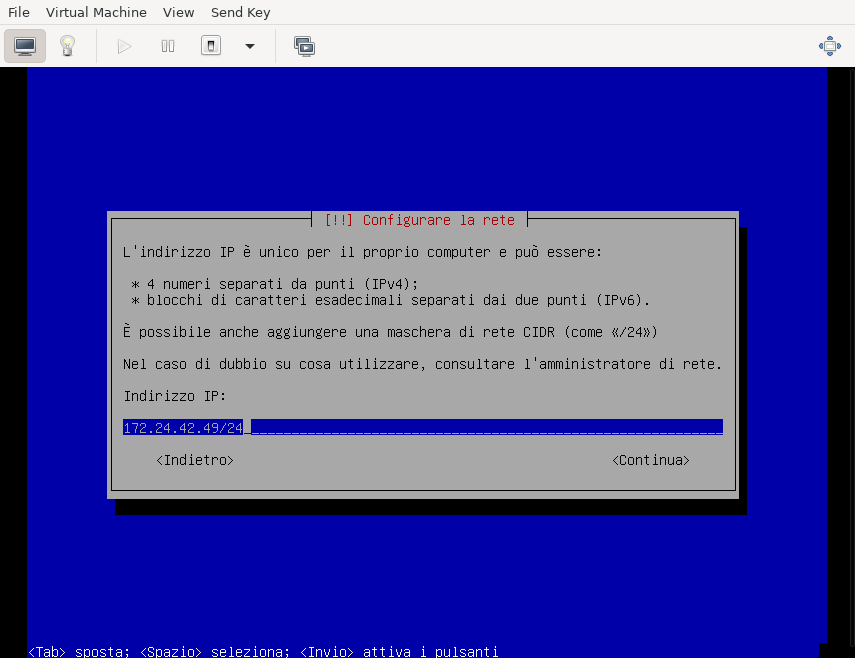This screenshot has width=855, height=658.
Task: Expand the shutdown options dropdown arrow
Action: [250, 46]
